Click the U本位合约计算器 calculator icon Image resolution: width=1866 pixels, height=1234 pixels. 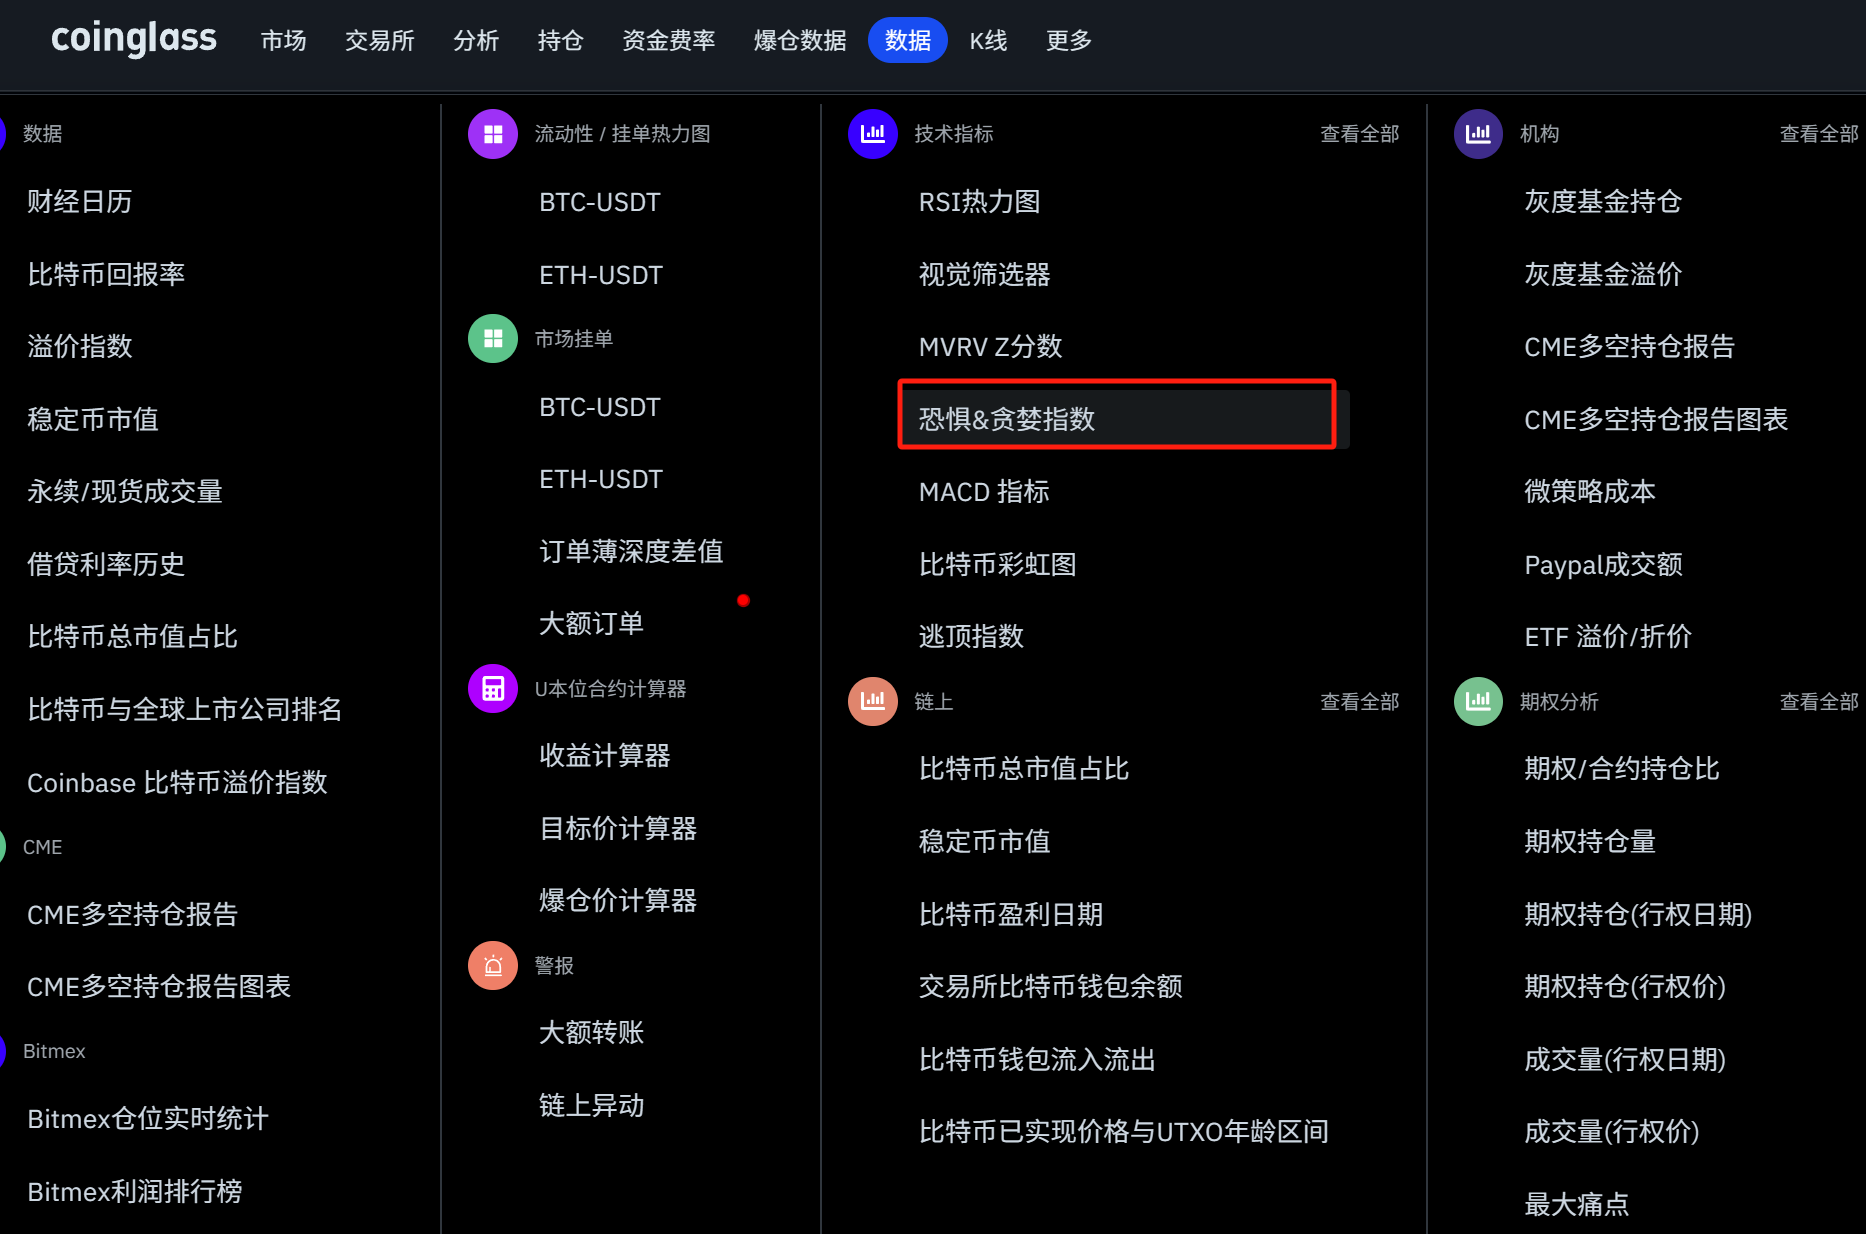(x=493, y=689)
